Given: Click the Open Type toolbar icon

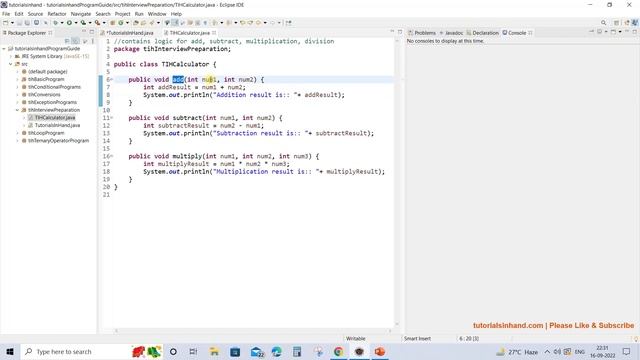Looking at the screenshot, I should coord(136,23).
